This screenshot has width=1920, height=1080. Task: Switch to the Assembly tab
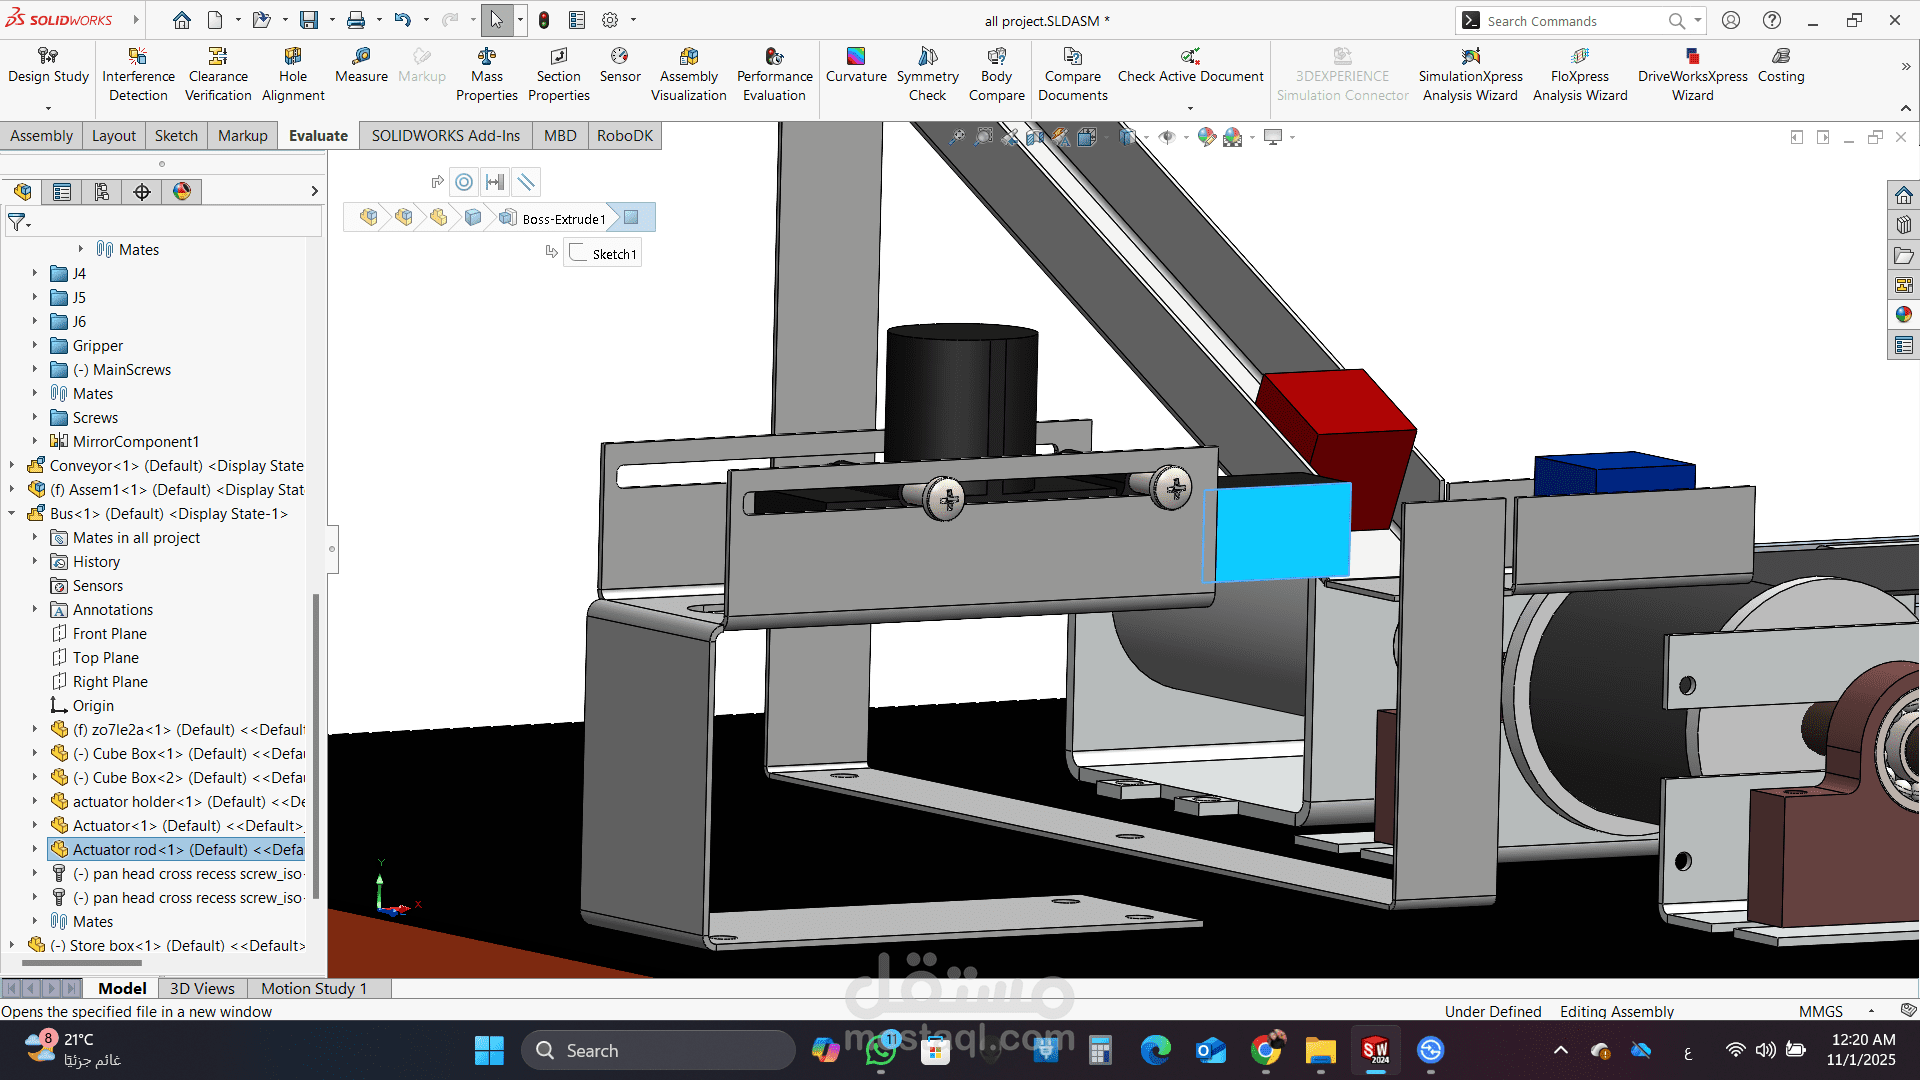click(41, 136)
